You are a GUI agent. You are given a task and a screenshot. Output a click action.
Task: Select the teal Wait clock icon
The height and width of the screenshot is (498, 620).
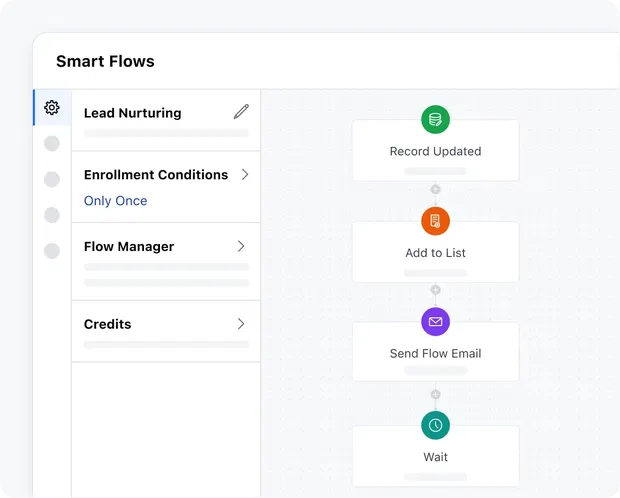(x=435, y=425)
